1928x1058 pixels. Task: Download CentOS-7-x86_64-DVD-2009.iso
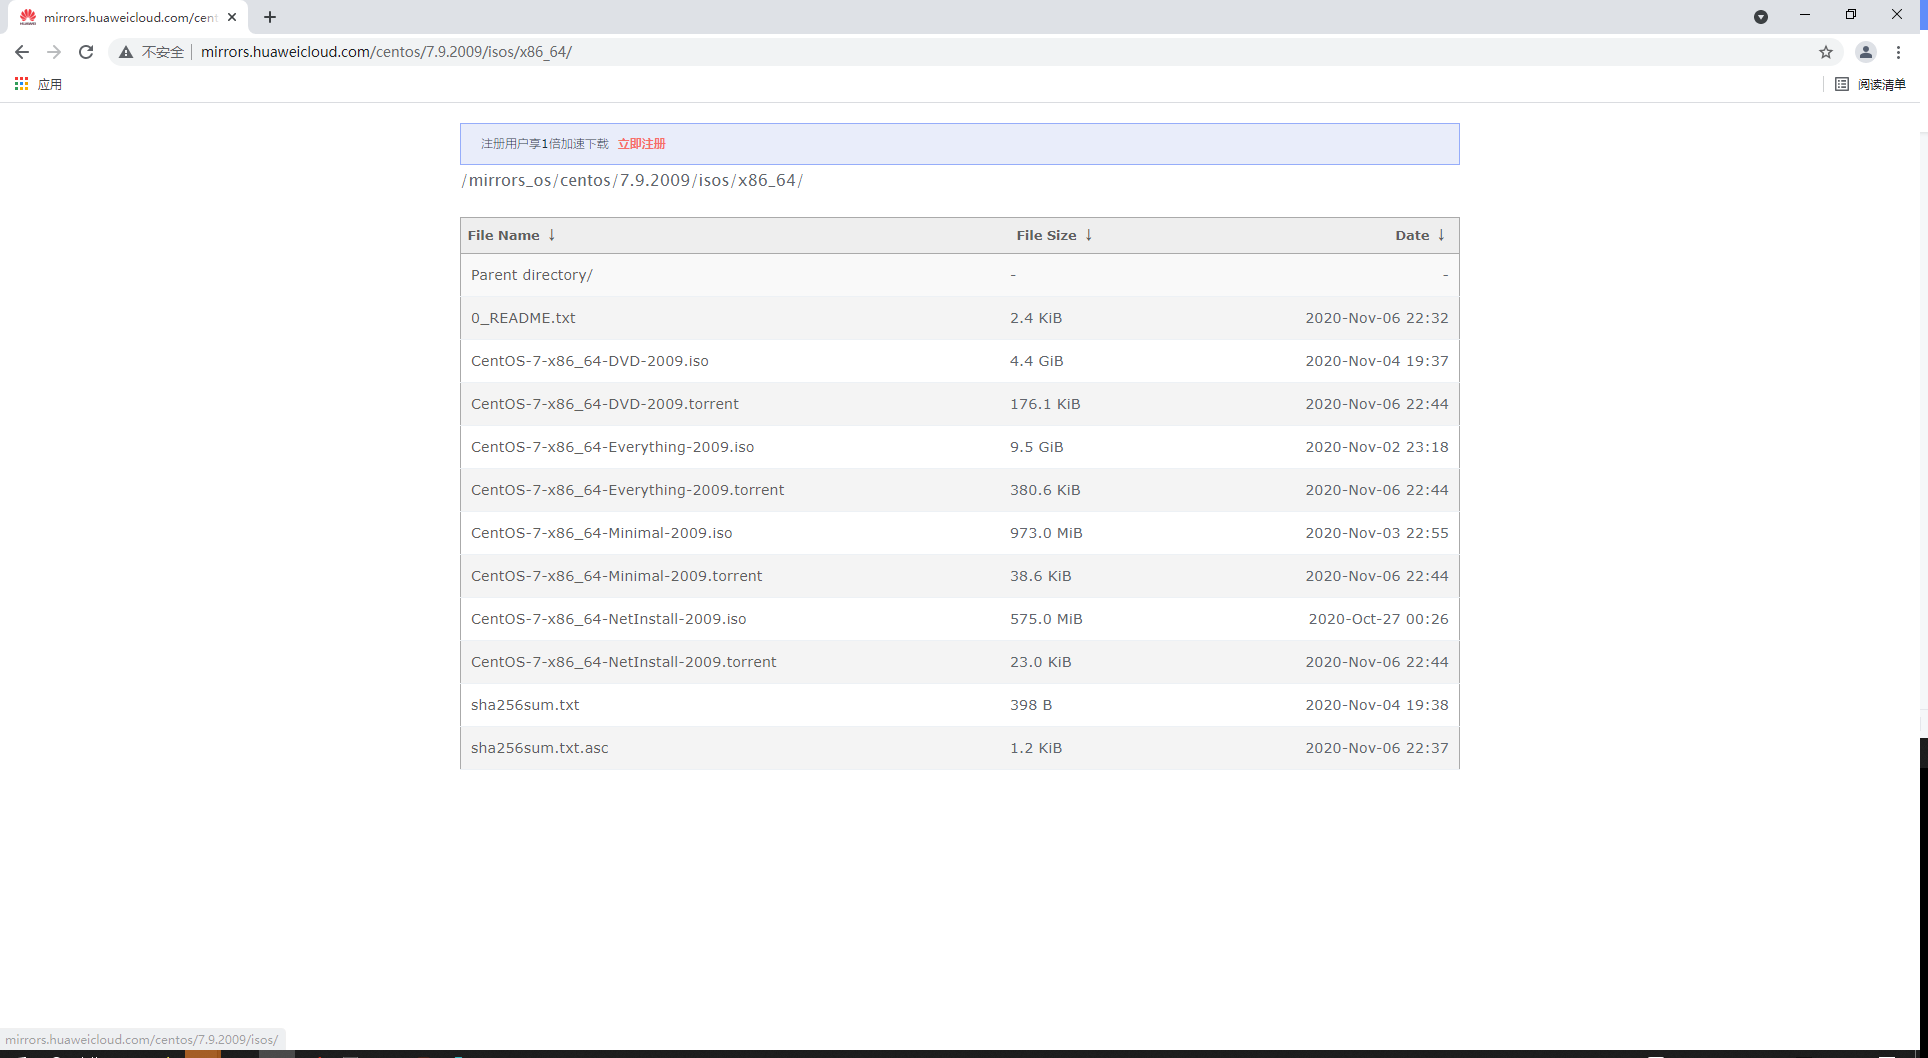pyautogui.click(x=590, y=361)
